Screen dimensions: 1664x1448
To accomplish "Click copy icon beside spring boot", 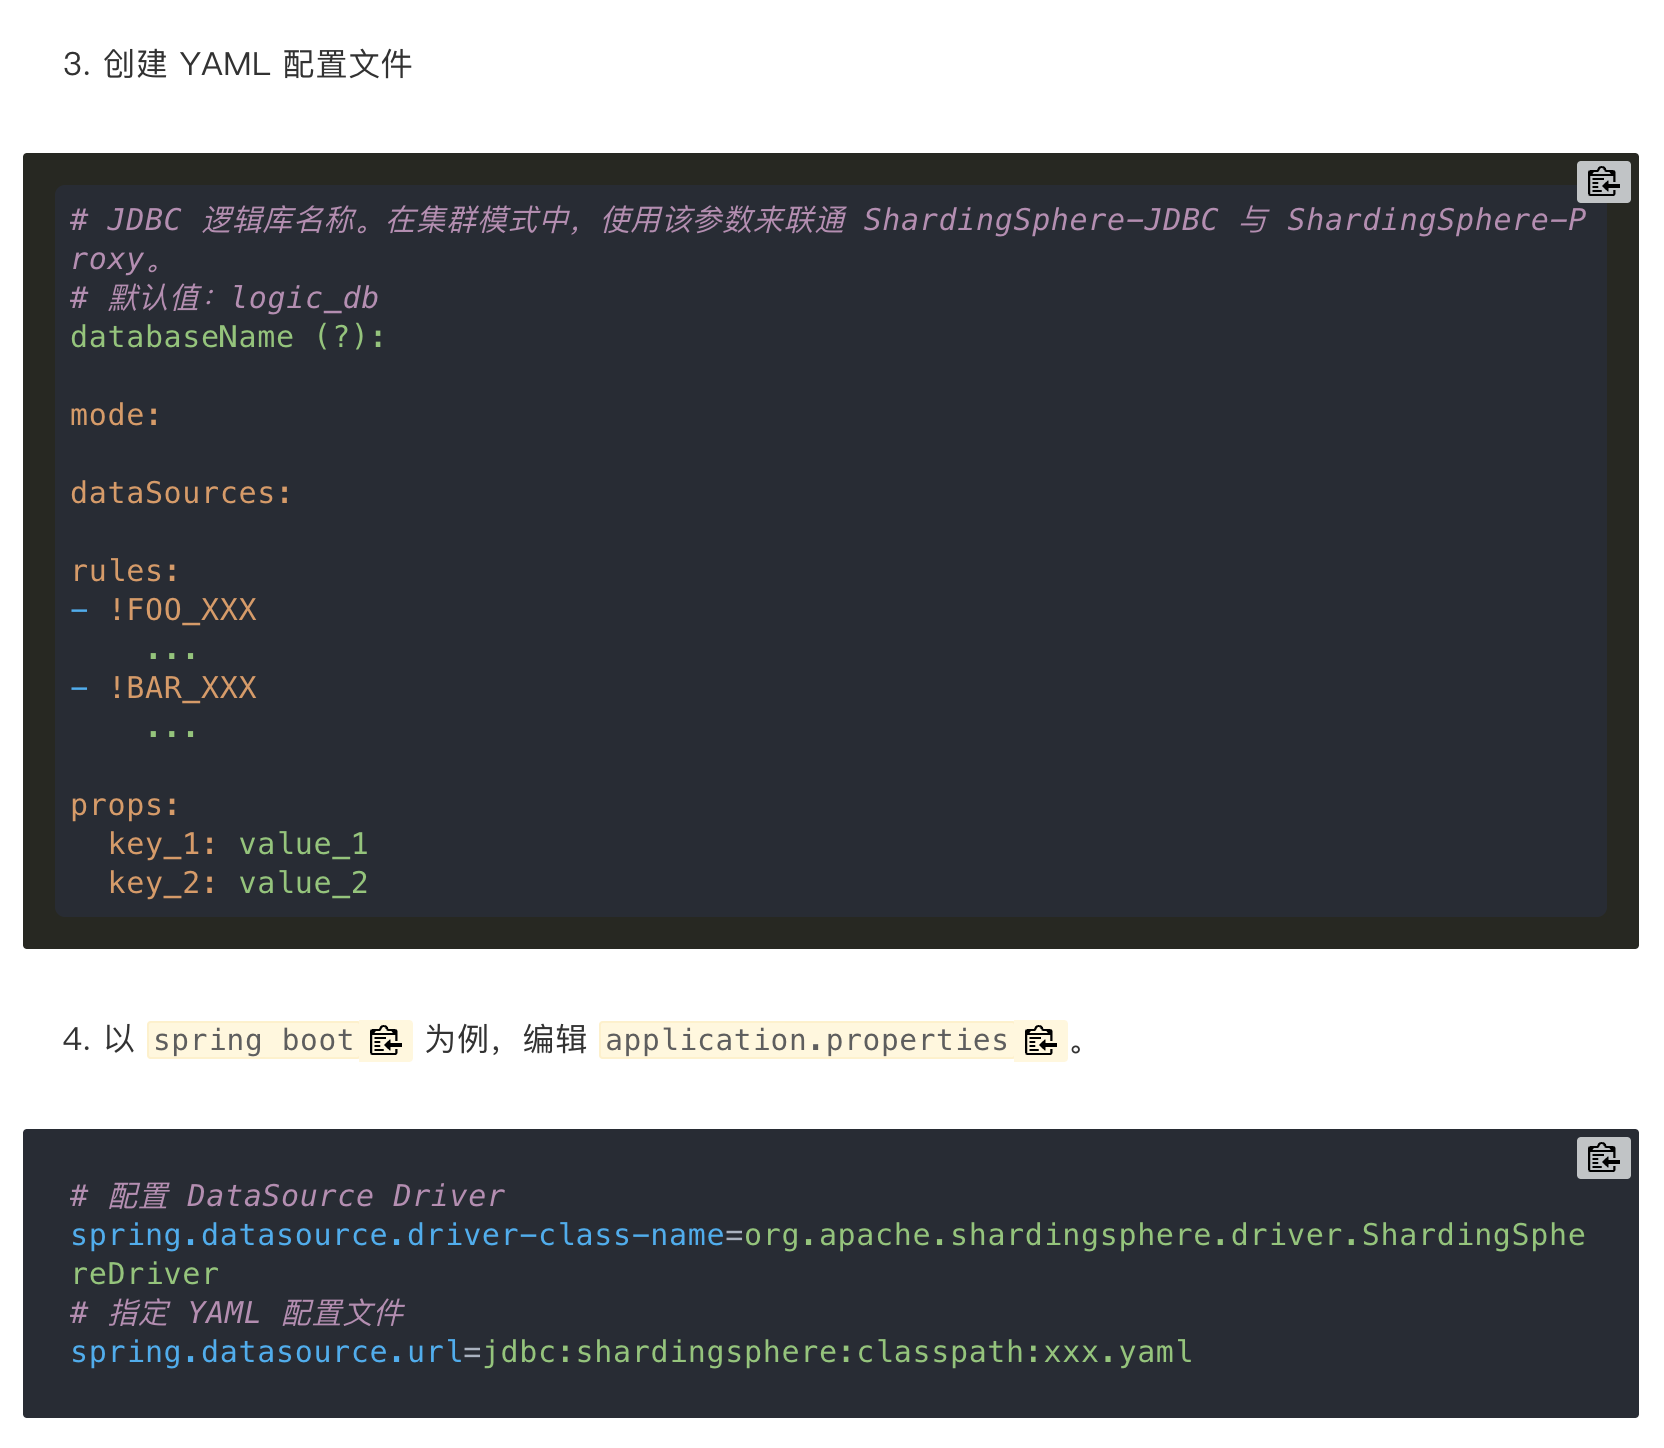I will [x=385, y=1041].
